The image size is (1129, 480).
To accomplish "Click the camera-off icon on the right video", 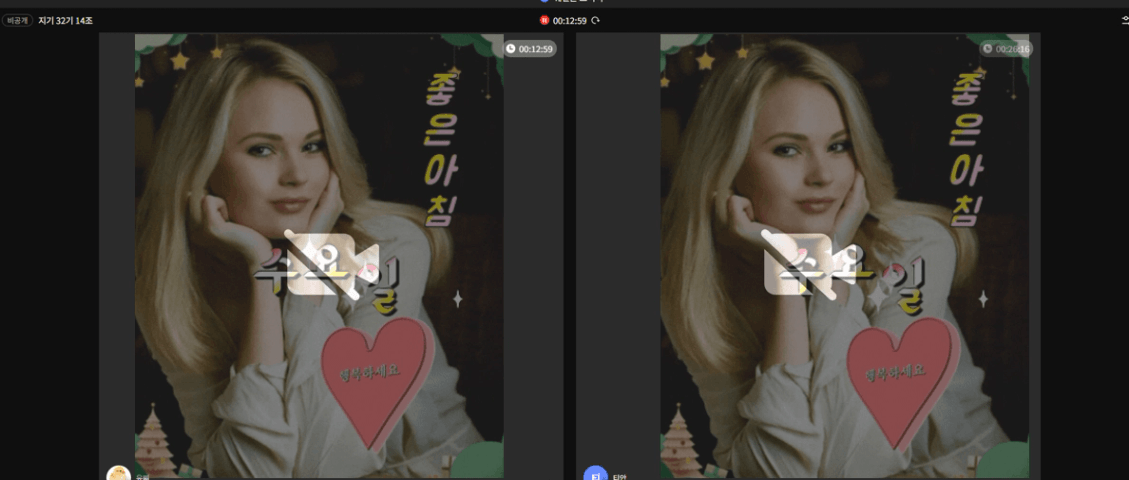I will tap(808, 264).
